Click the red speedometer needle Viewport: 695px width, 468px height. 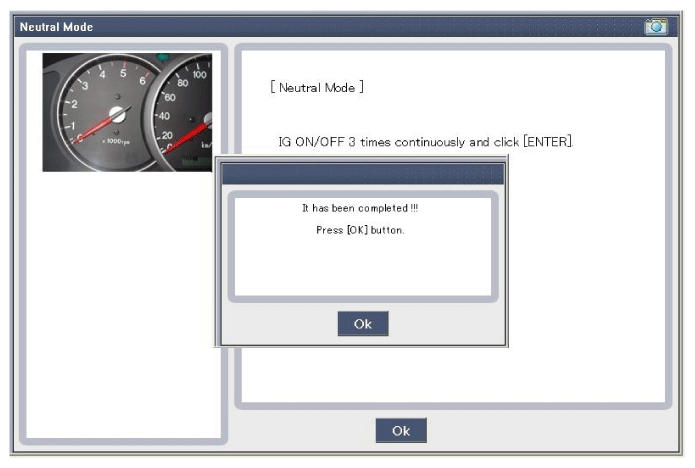tap(190, 134)
